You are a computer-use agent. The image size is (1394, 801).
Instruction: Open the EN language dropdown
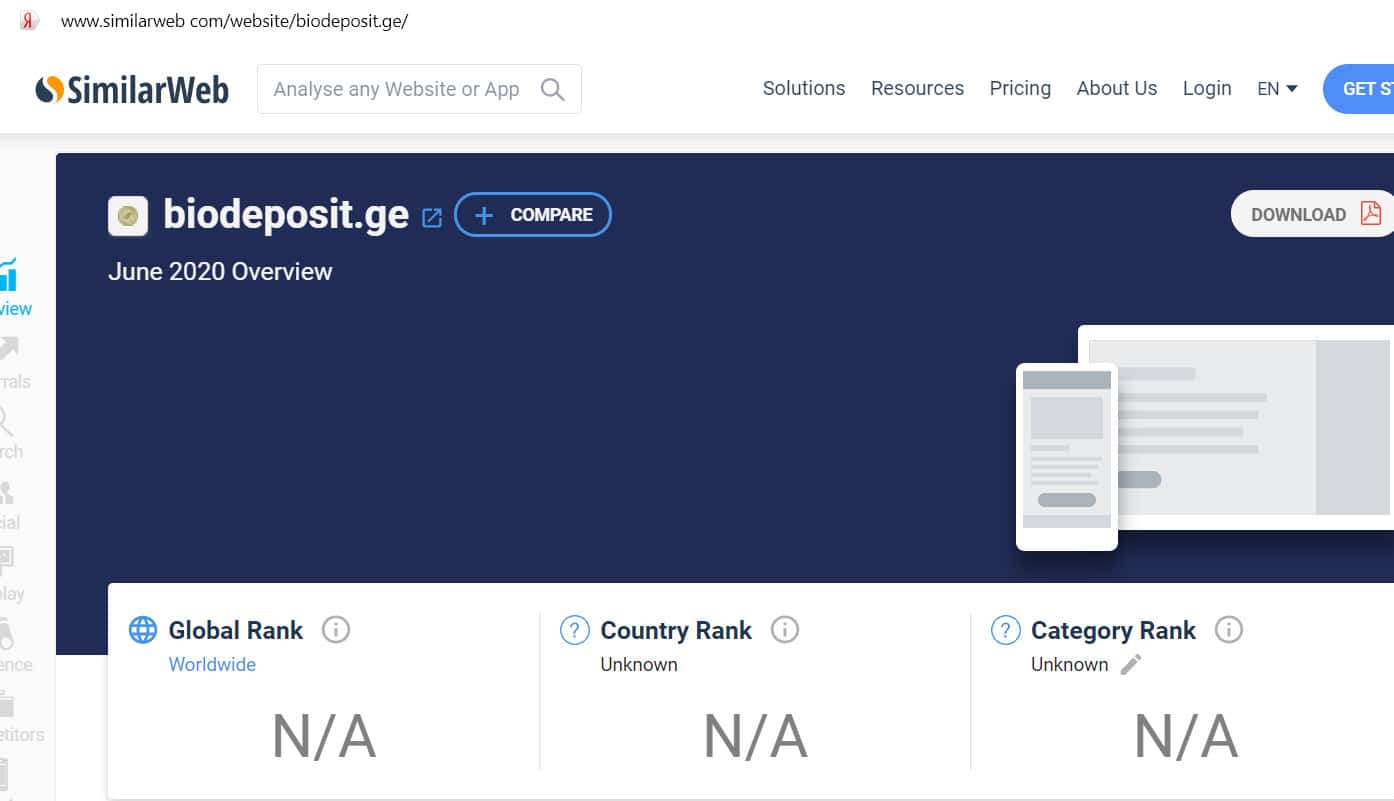tap(1277, 89)
